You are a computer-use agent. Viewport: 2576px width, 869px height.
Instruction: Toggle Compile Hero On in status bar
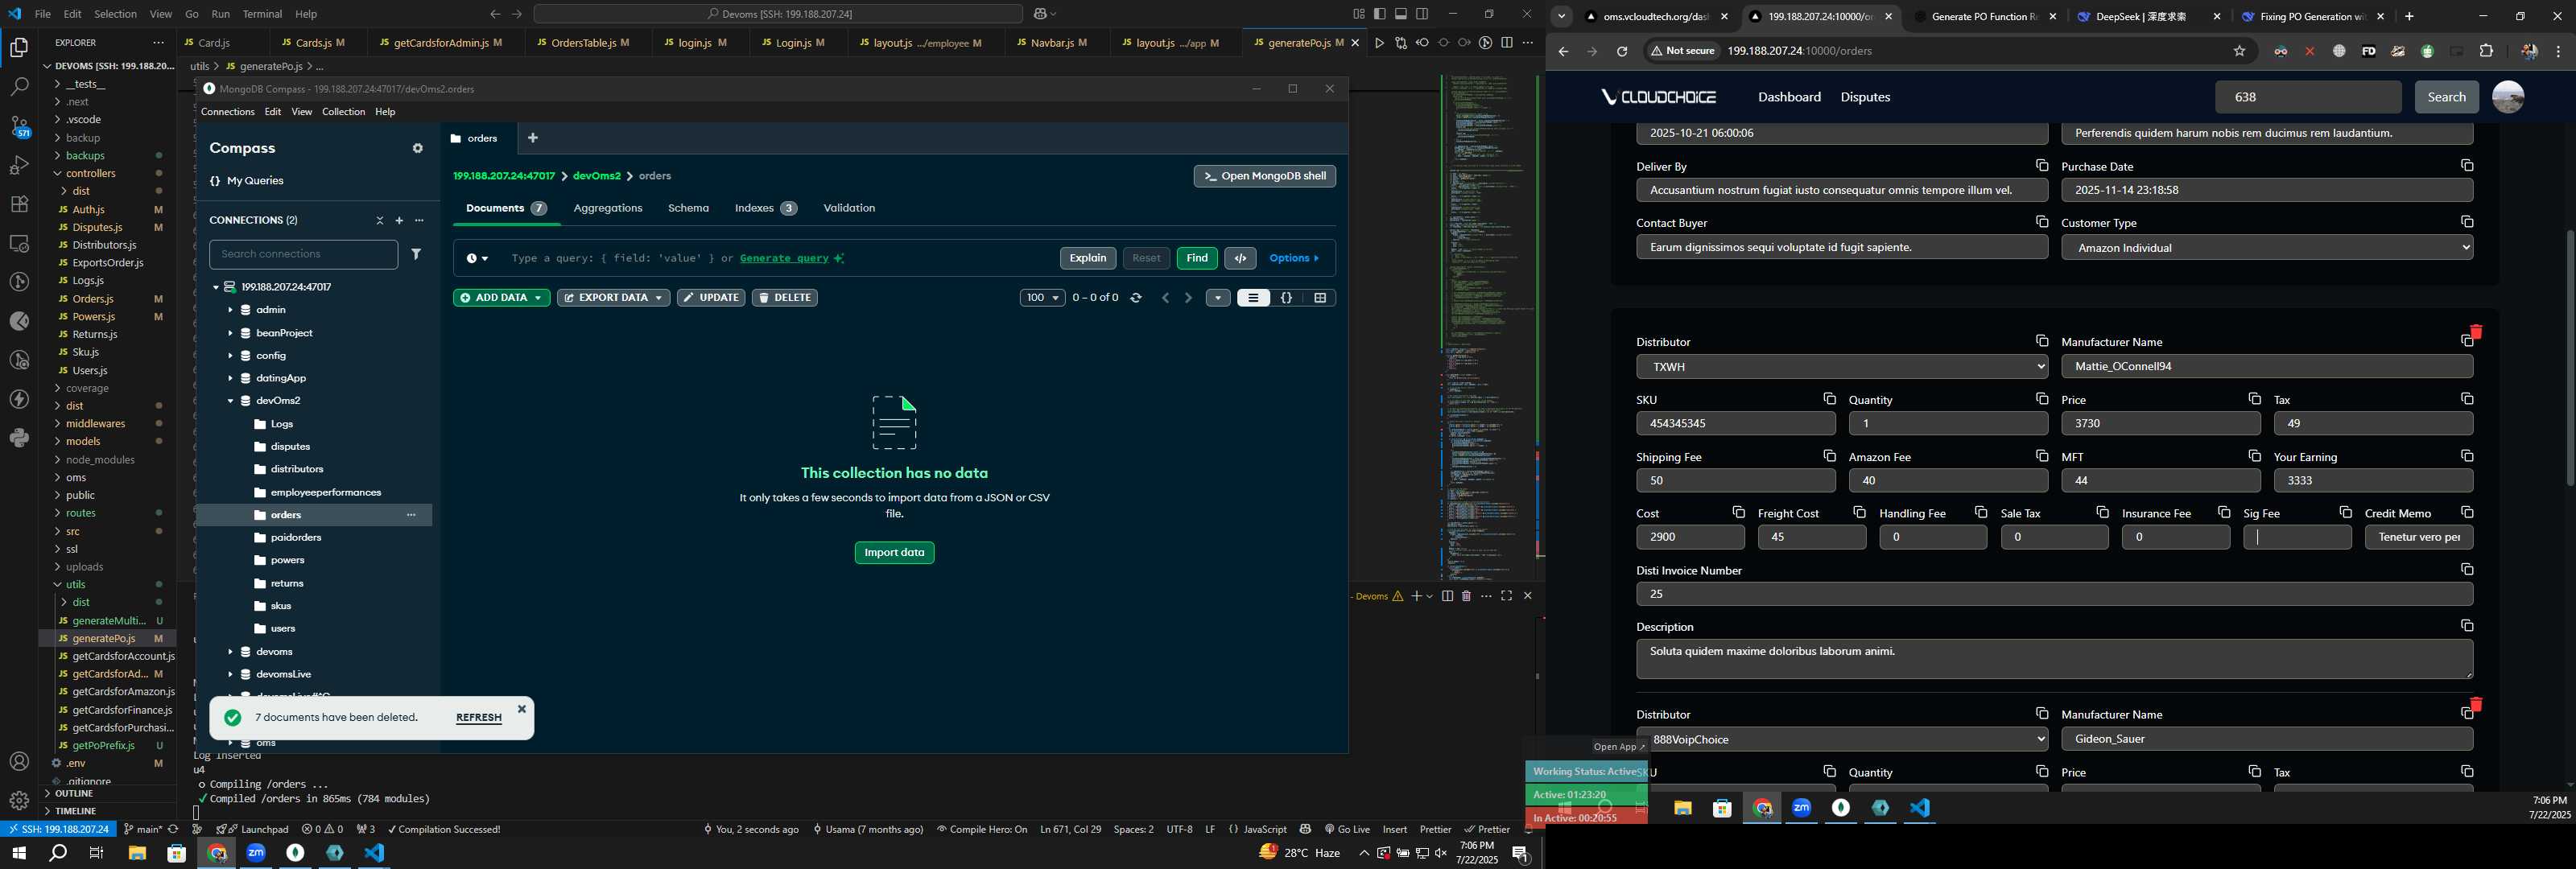point(982,829)
